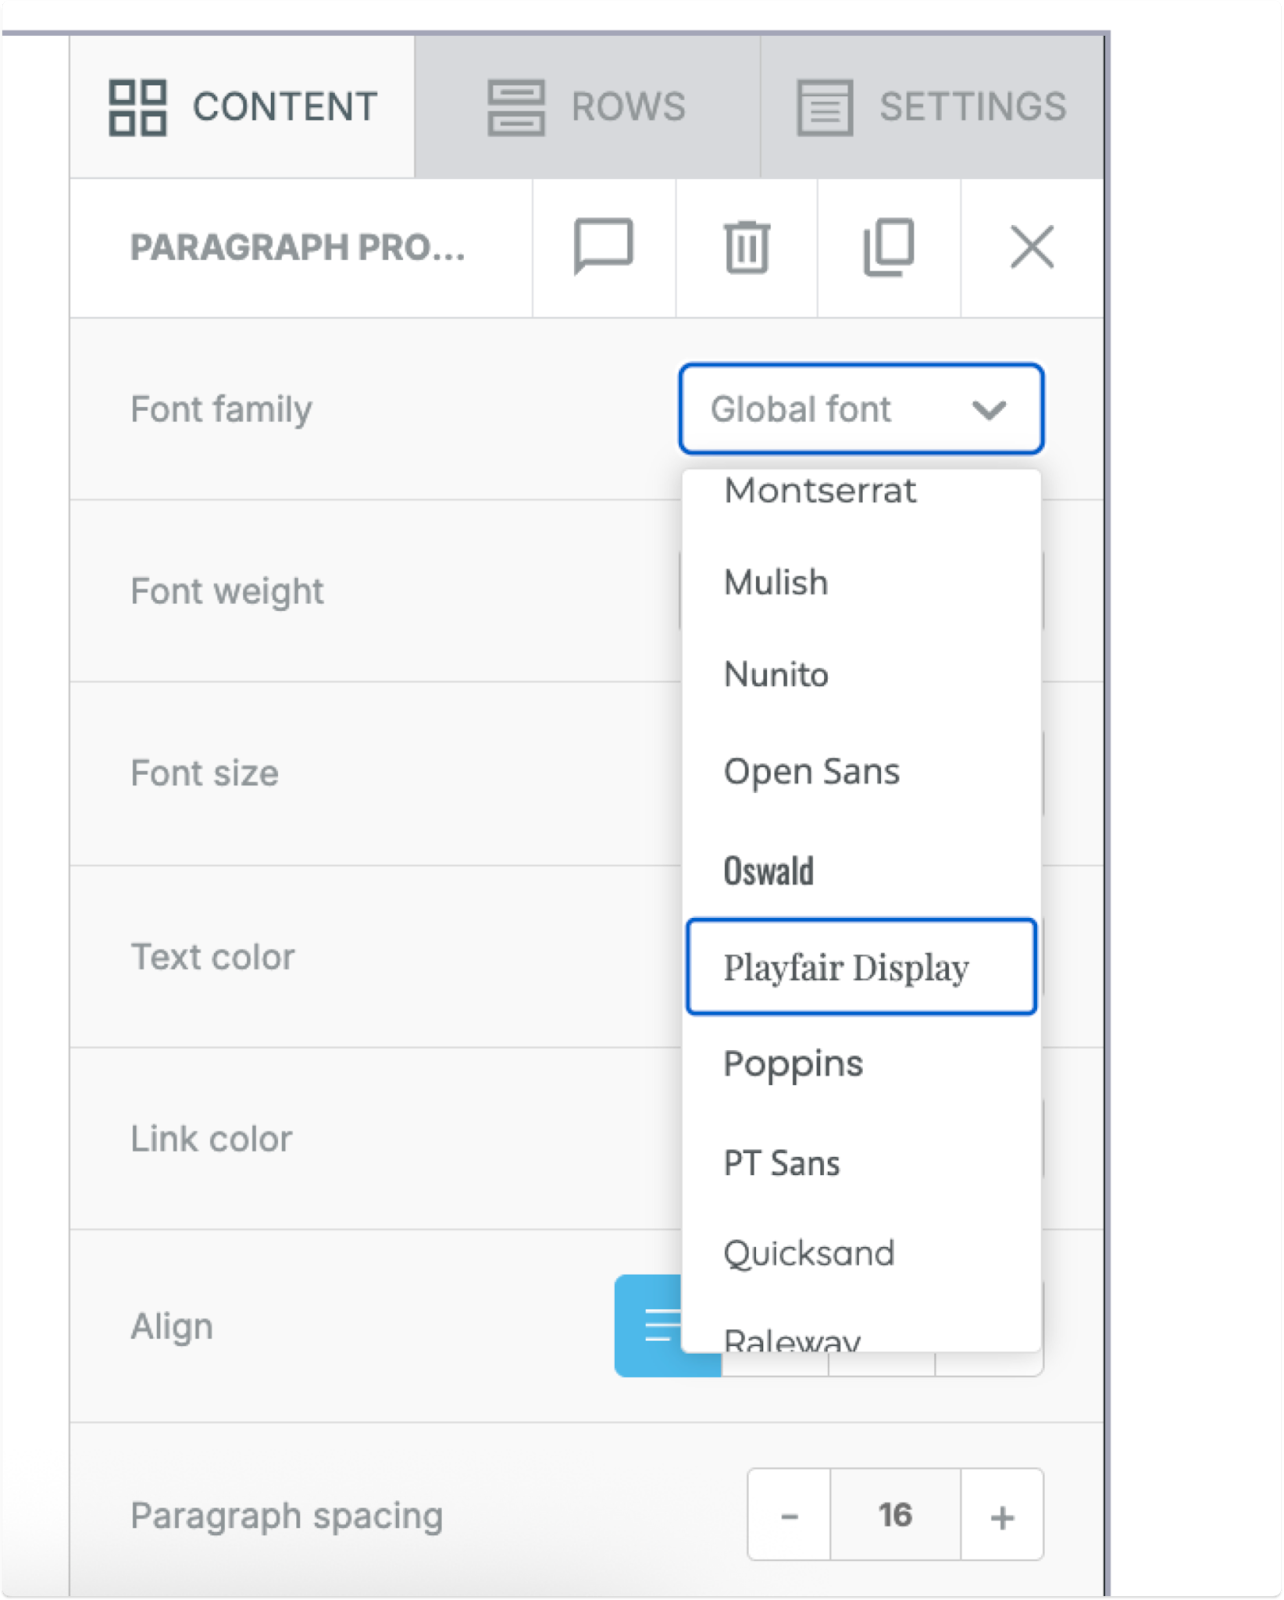
Task: Delete the paragraph with the trash icon
Action: pyautogui.click(x=746, y=247)
